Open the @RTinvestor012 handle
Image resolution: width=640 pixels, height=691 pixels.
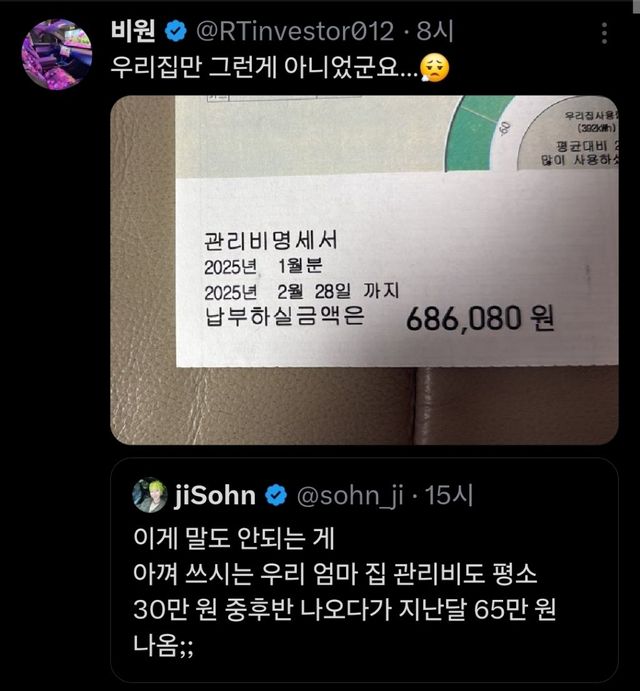(295, 32)
